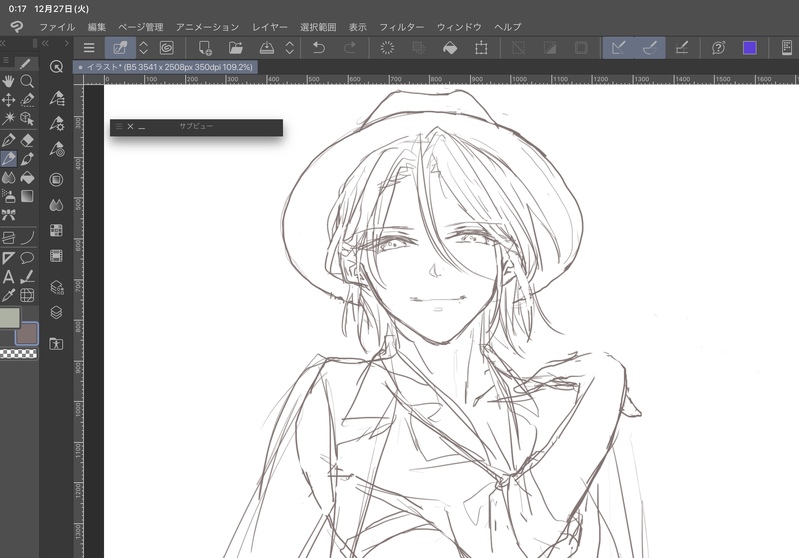Screen dimensions: 799x558
Task: Open the Color Set grid palette icon
Action: pyautogui.click(x=57, y=230)
